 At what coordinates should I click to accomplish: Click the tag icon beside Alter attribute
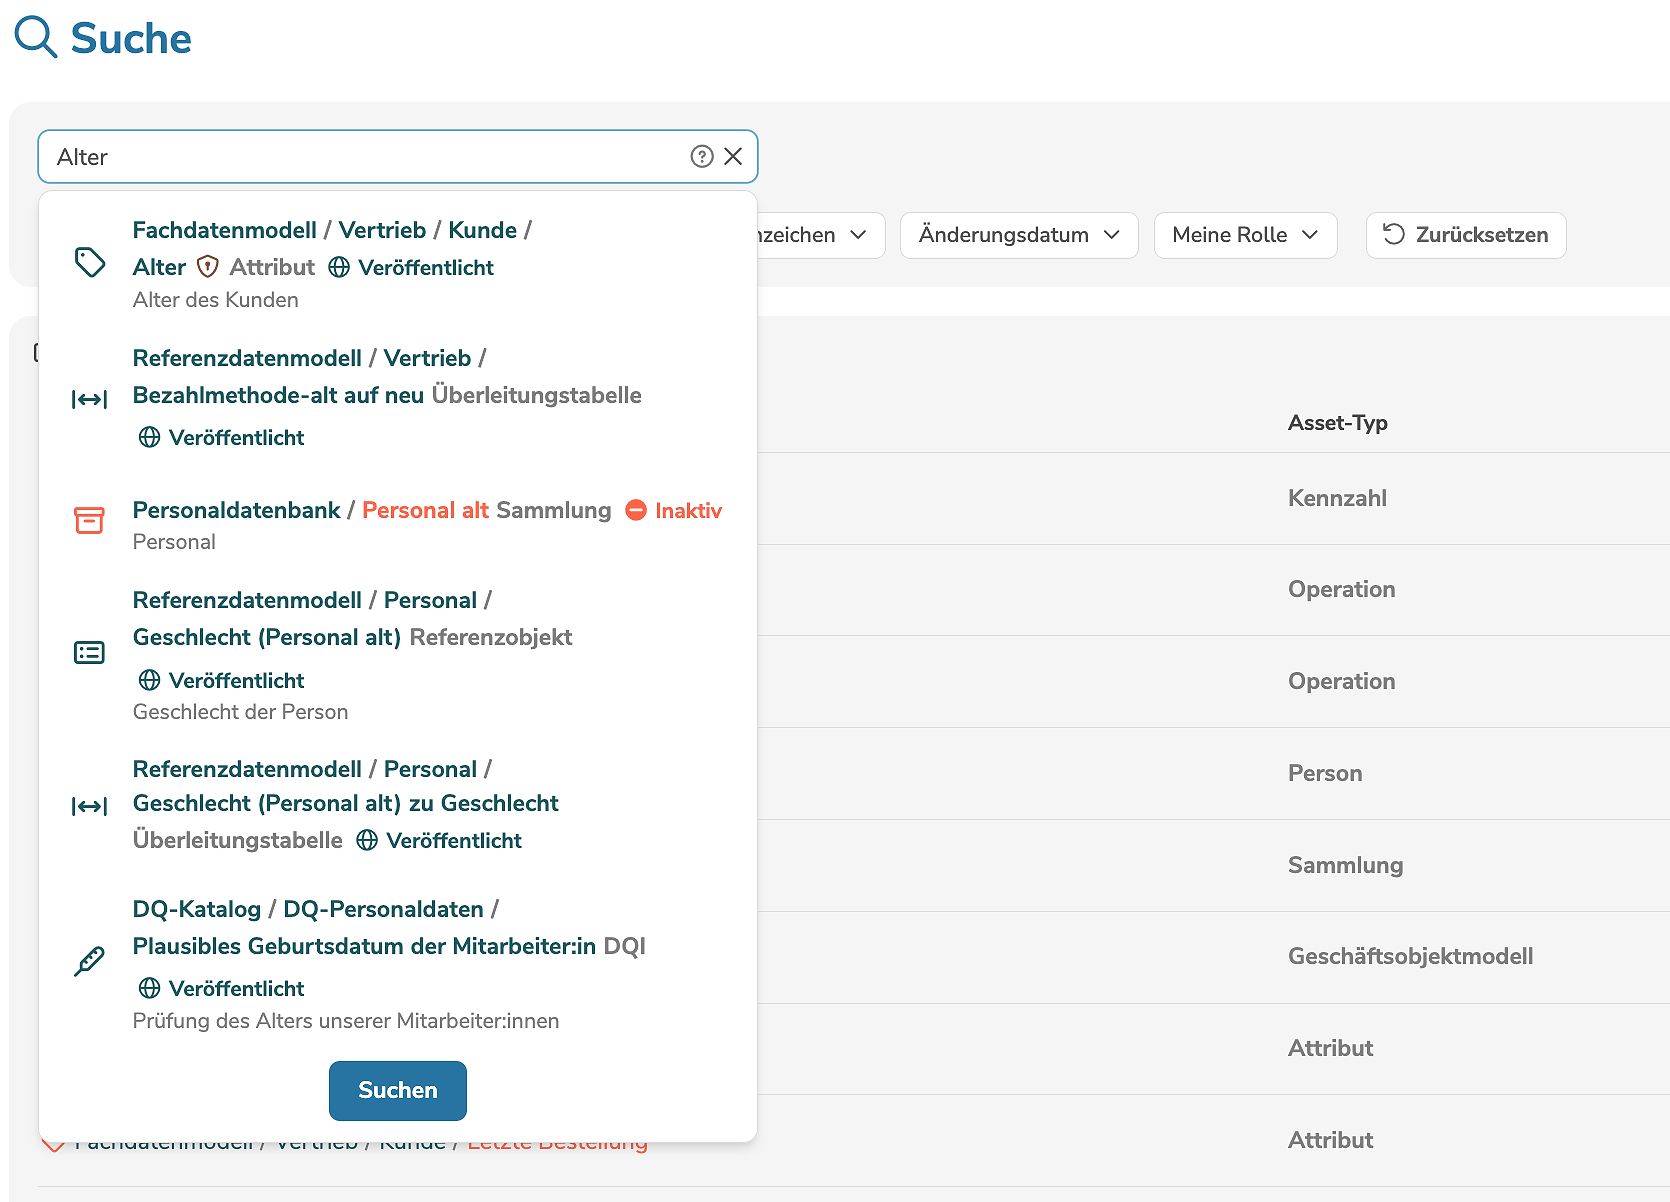[90, 263]
